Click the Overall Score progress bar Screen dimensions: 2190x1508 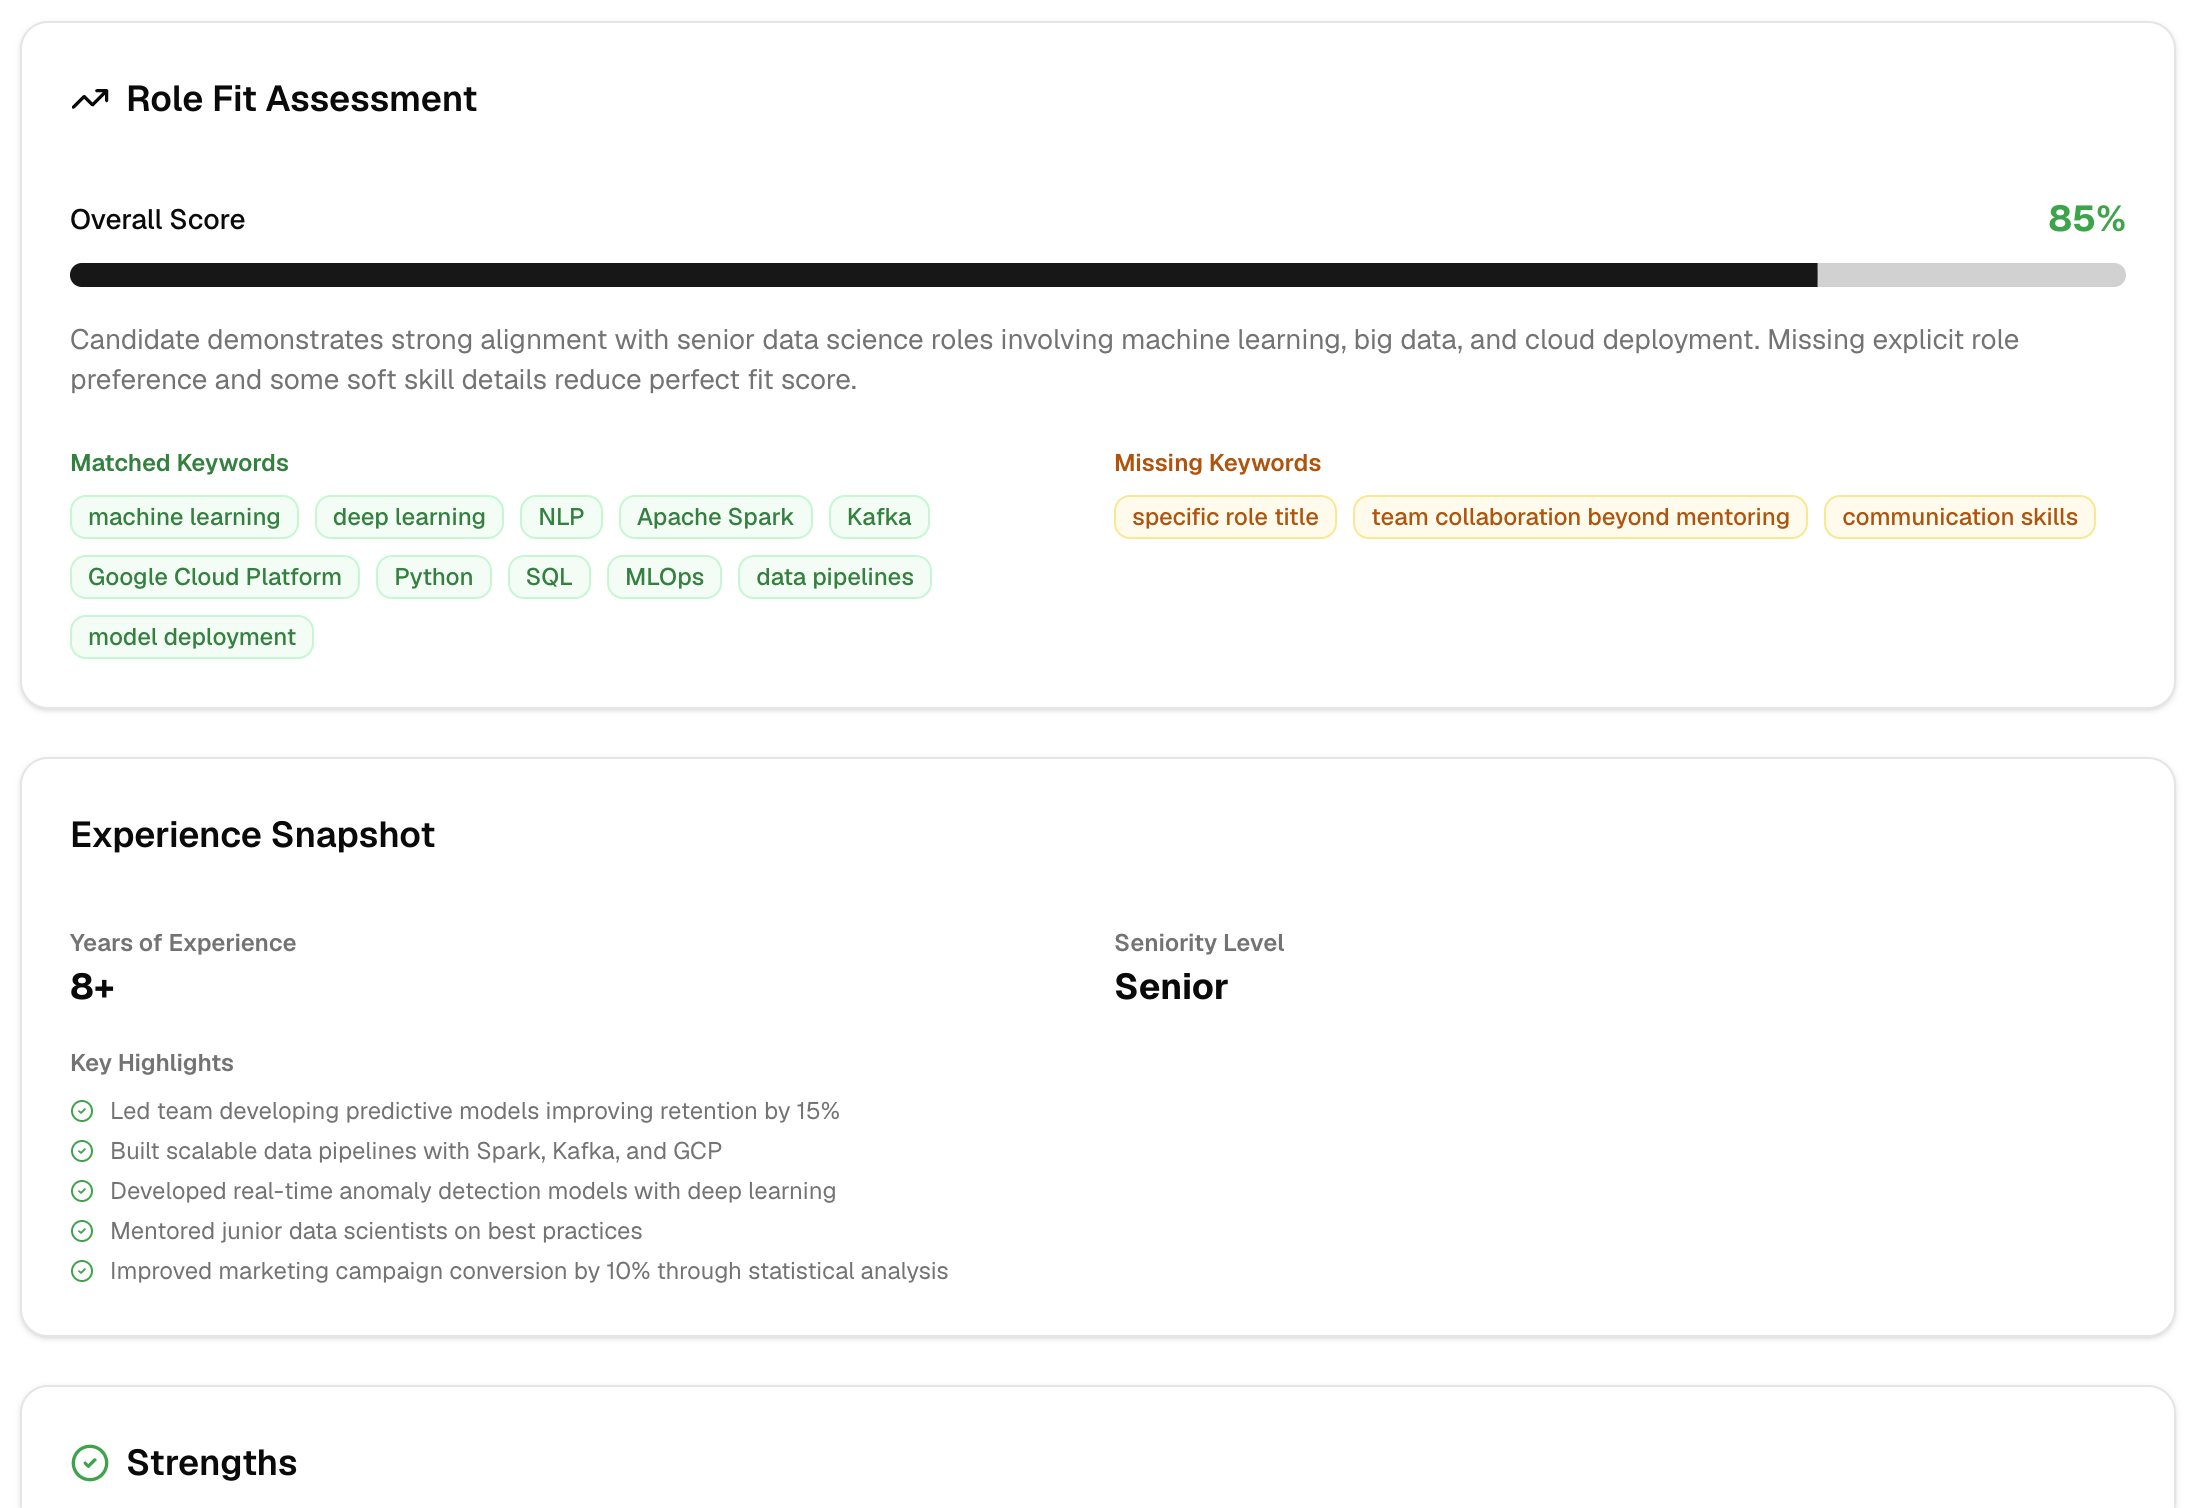pyautogui.click(x=1097, y=275)
